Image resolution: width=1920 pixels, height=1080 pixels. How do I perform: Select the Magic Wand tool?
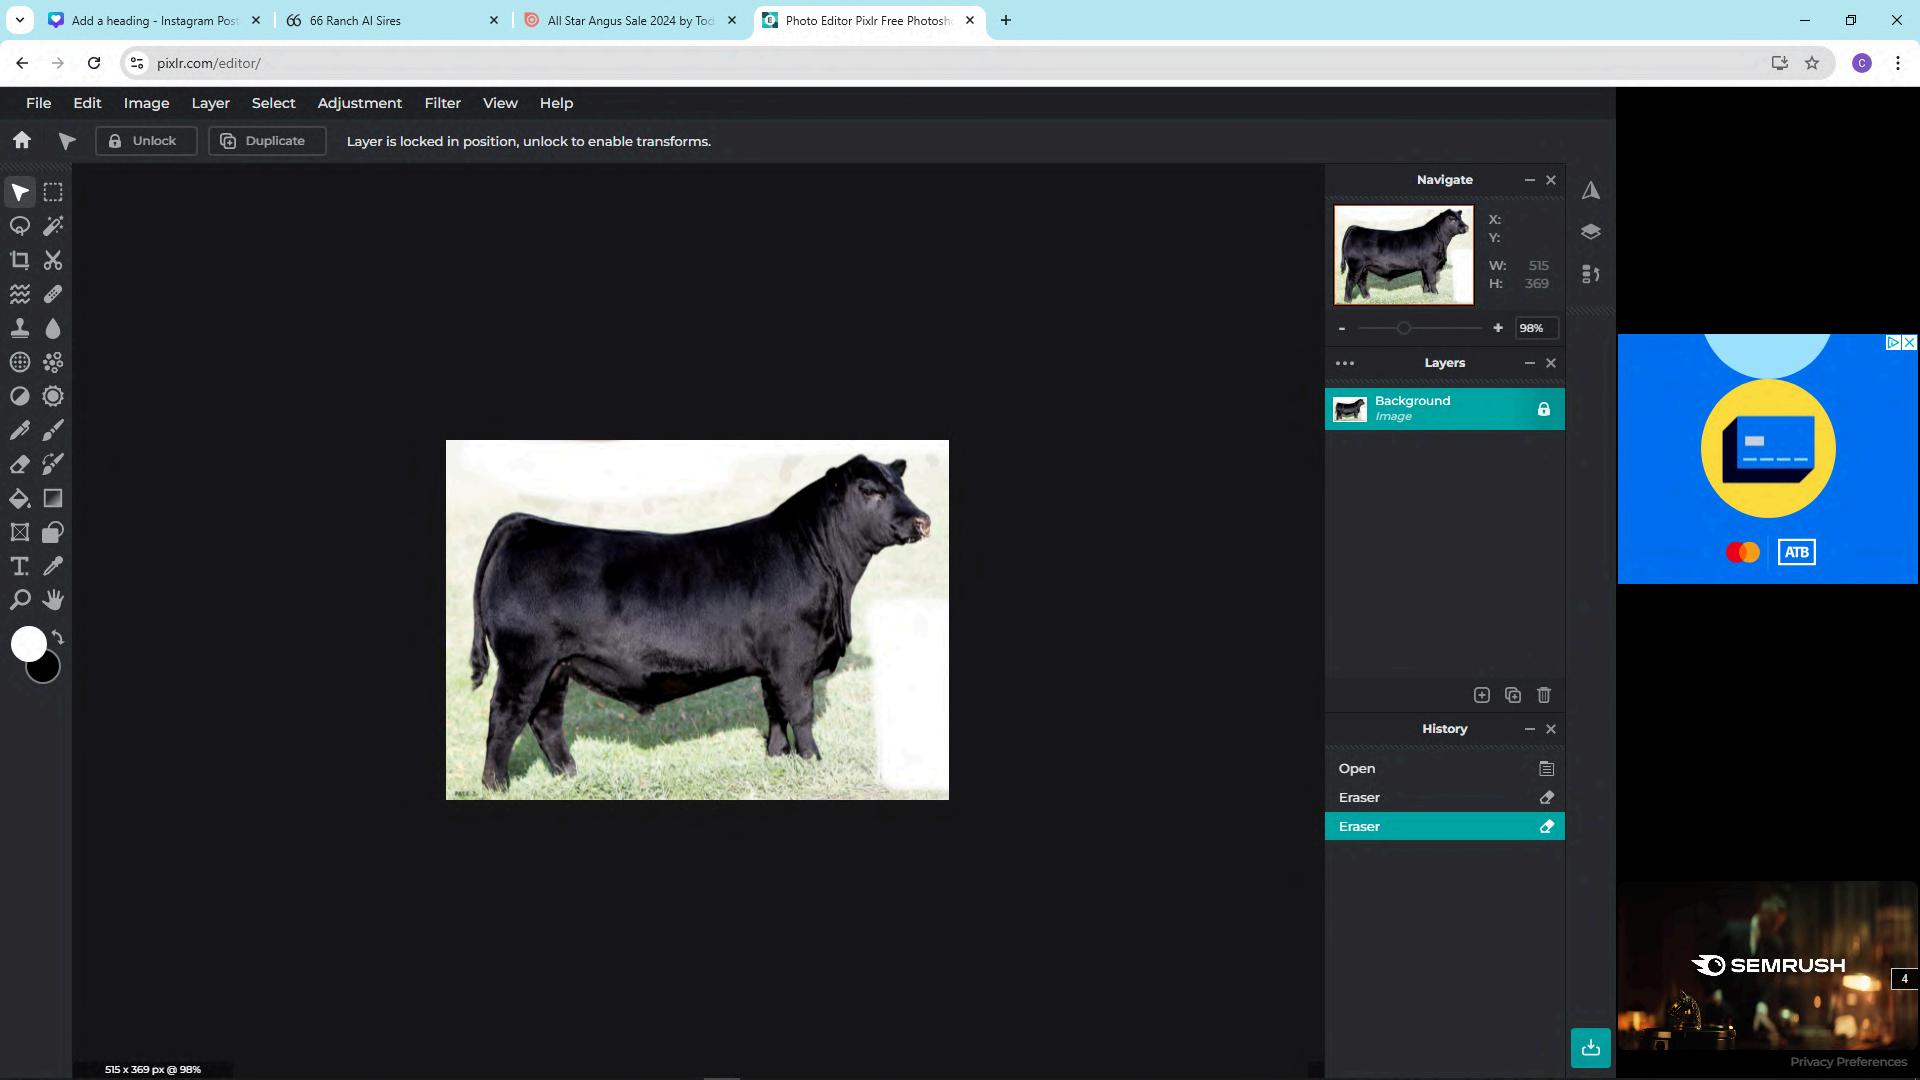pyautogui.click(x=53, y=226)
